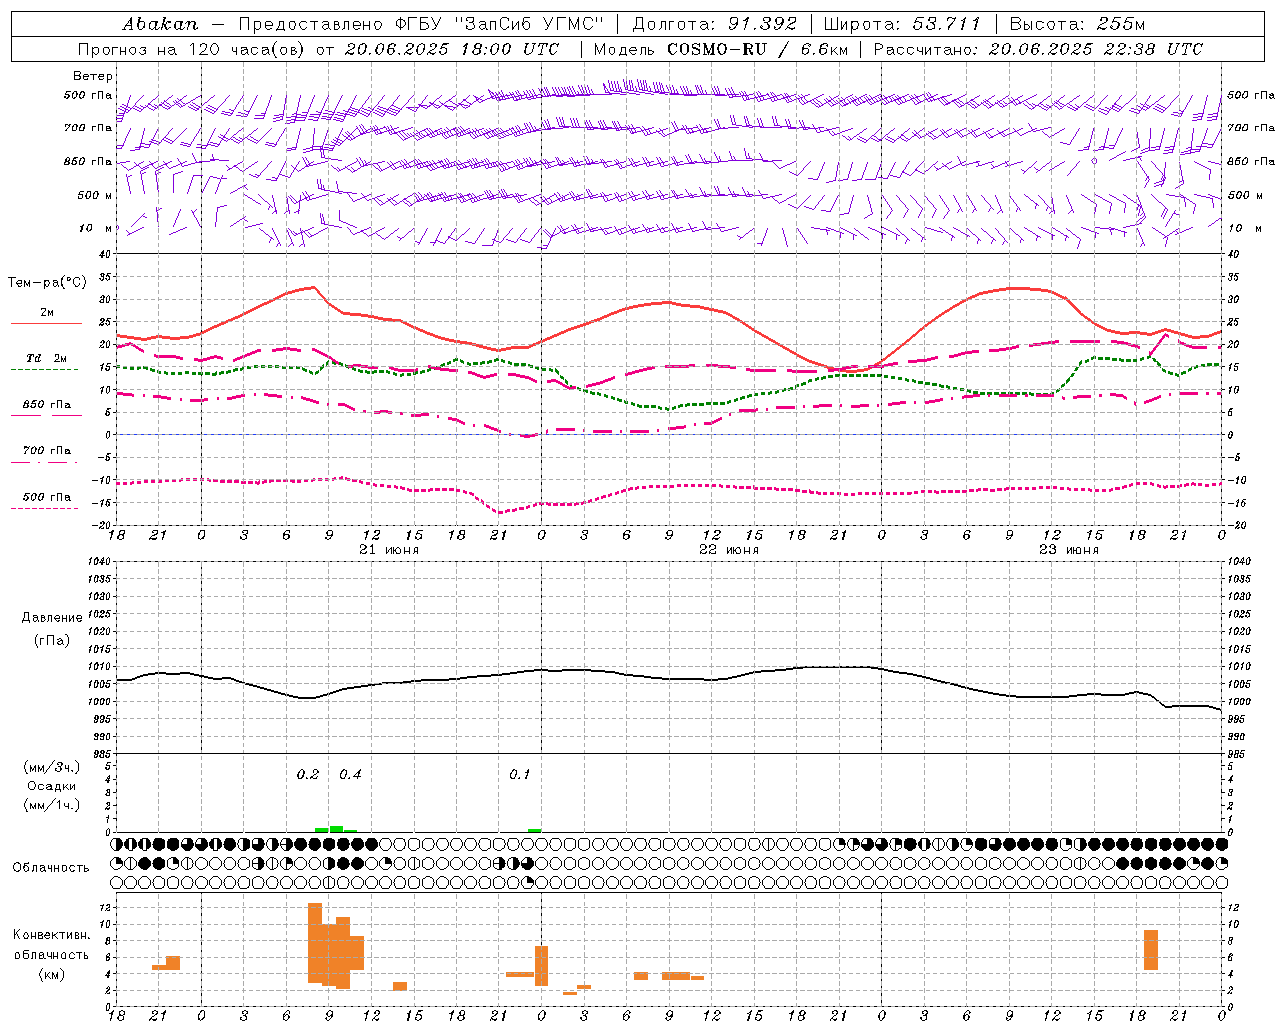
Task: Select the dotted legend line under temperature "500 гПа"
Action: click(45, 509)
